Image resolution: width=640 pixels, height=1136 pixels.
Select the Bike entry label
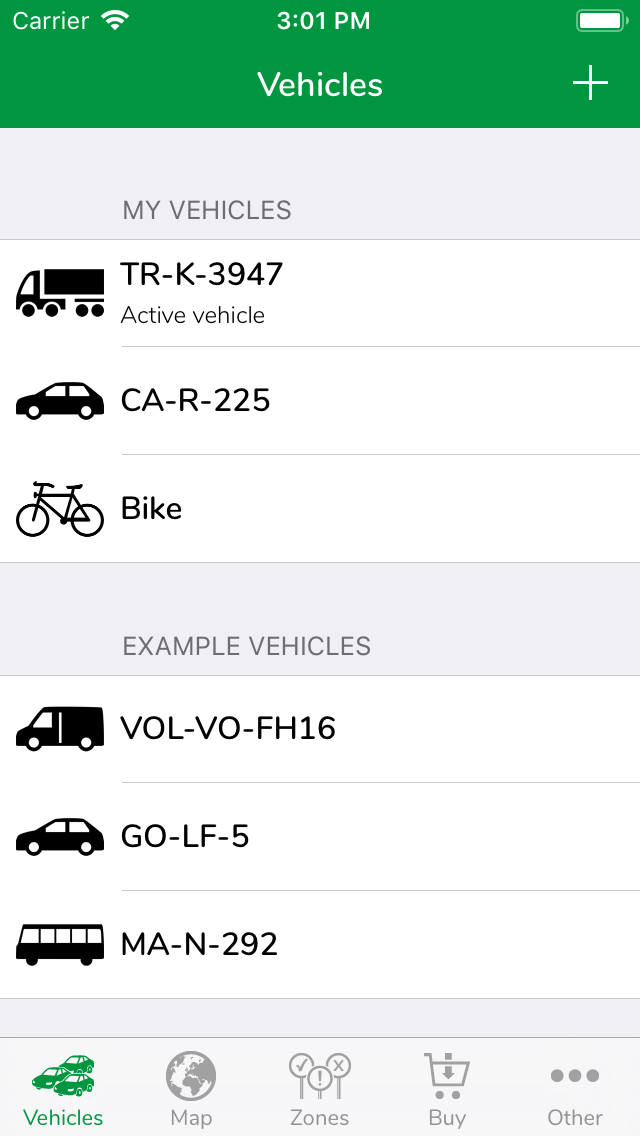pyautogui.click(x=151, y=509)
